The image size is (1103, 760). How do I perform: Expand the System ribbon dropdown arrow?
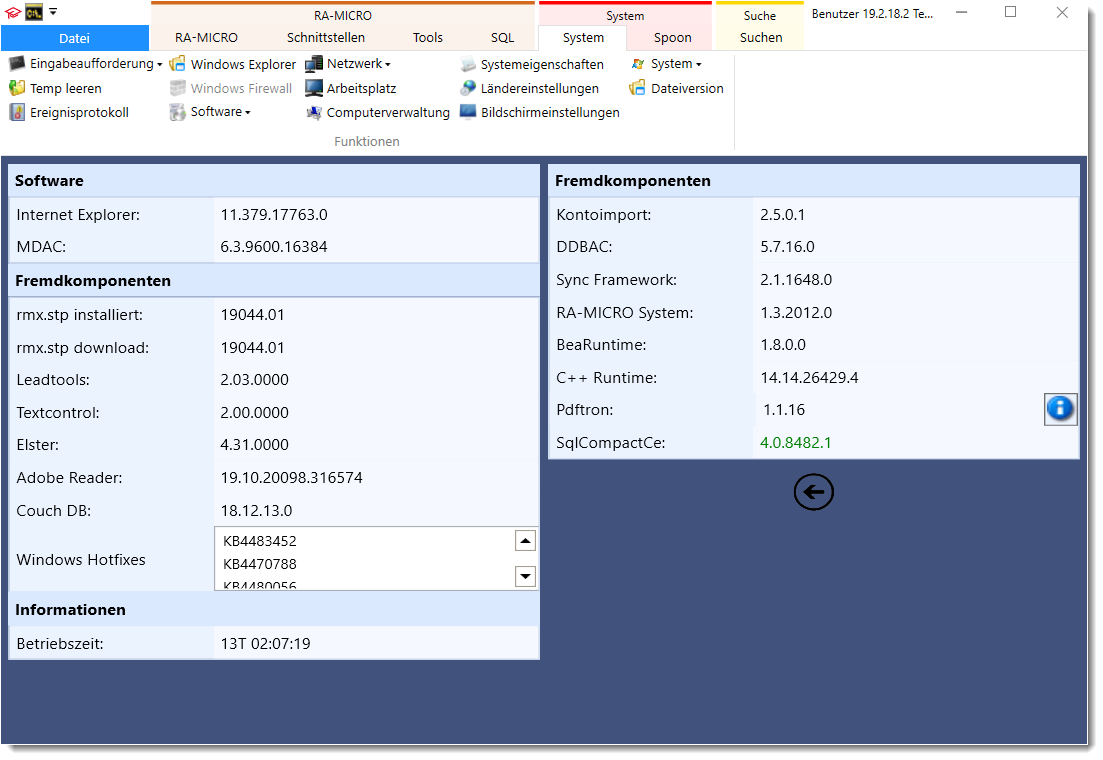pyautogui.click(x=699, y=65)
